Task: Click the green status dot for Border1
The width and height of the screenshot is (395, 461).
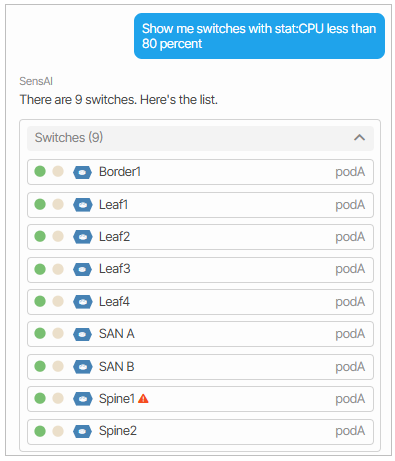Action: pos(40,171)
